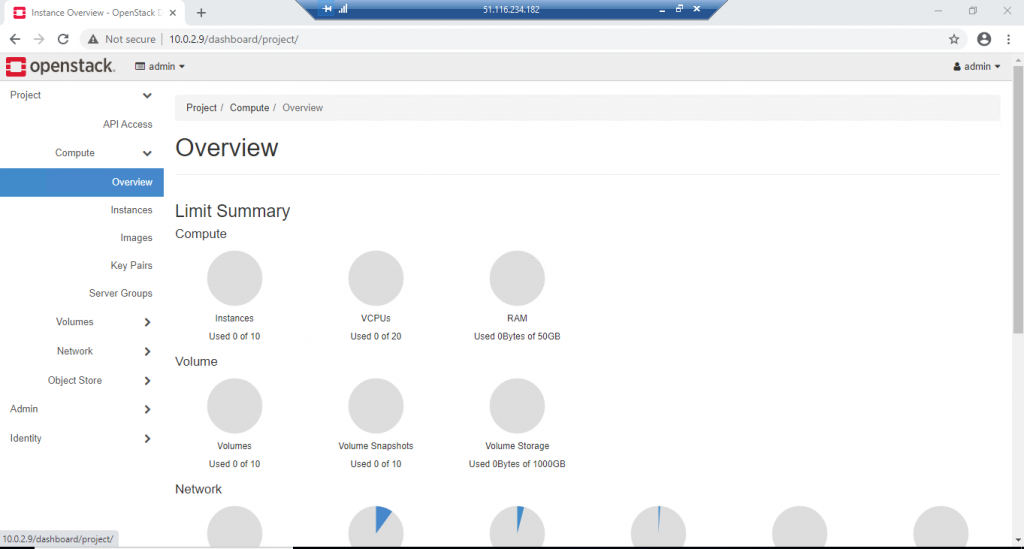
Task: Open the admin user menu
Action: click(x=976, y=67)
